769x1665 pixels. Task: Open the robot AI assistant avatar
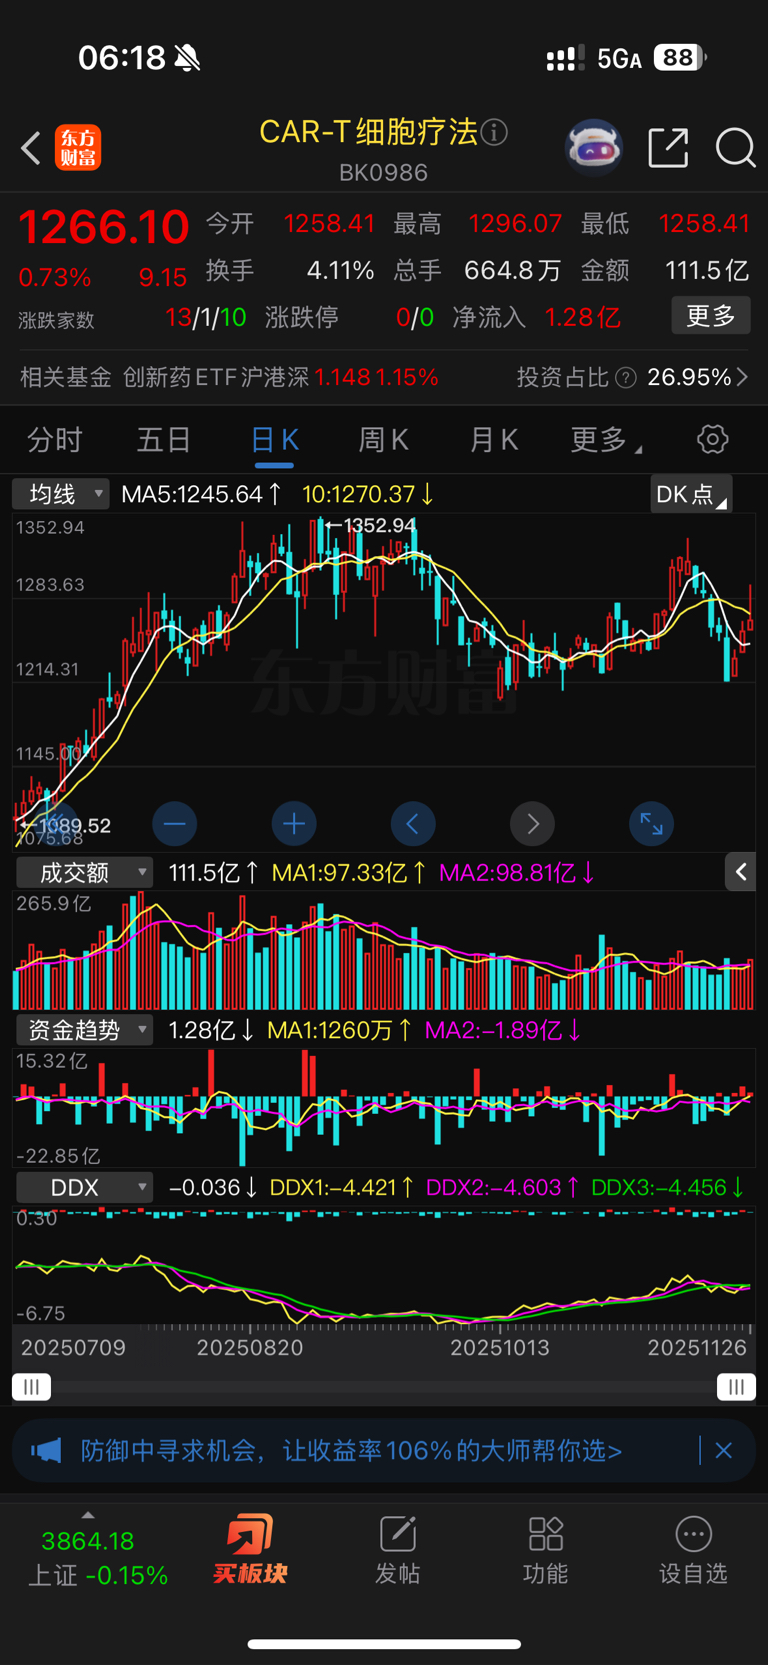594,148
